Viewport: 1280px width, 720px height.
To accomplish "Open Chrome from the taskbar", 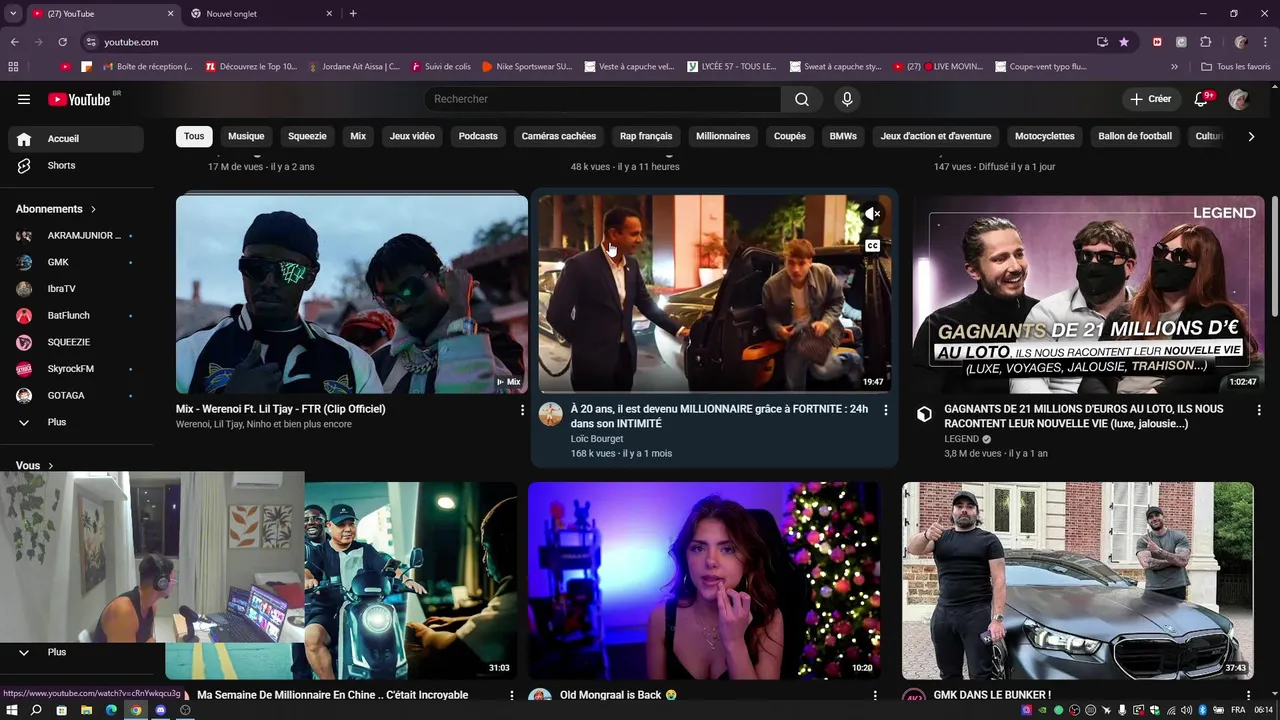I will click(x=136, y=710).
